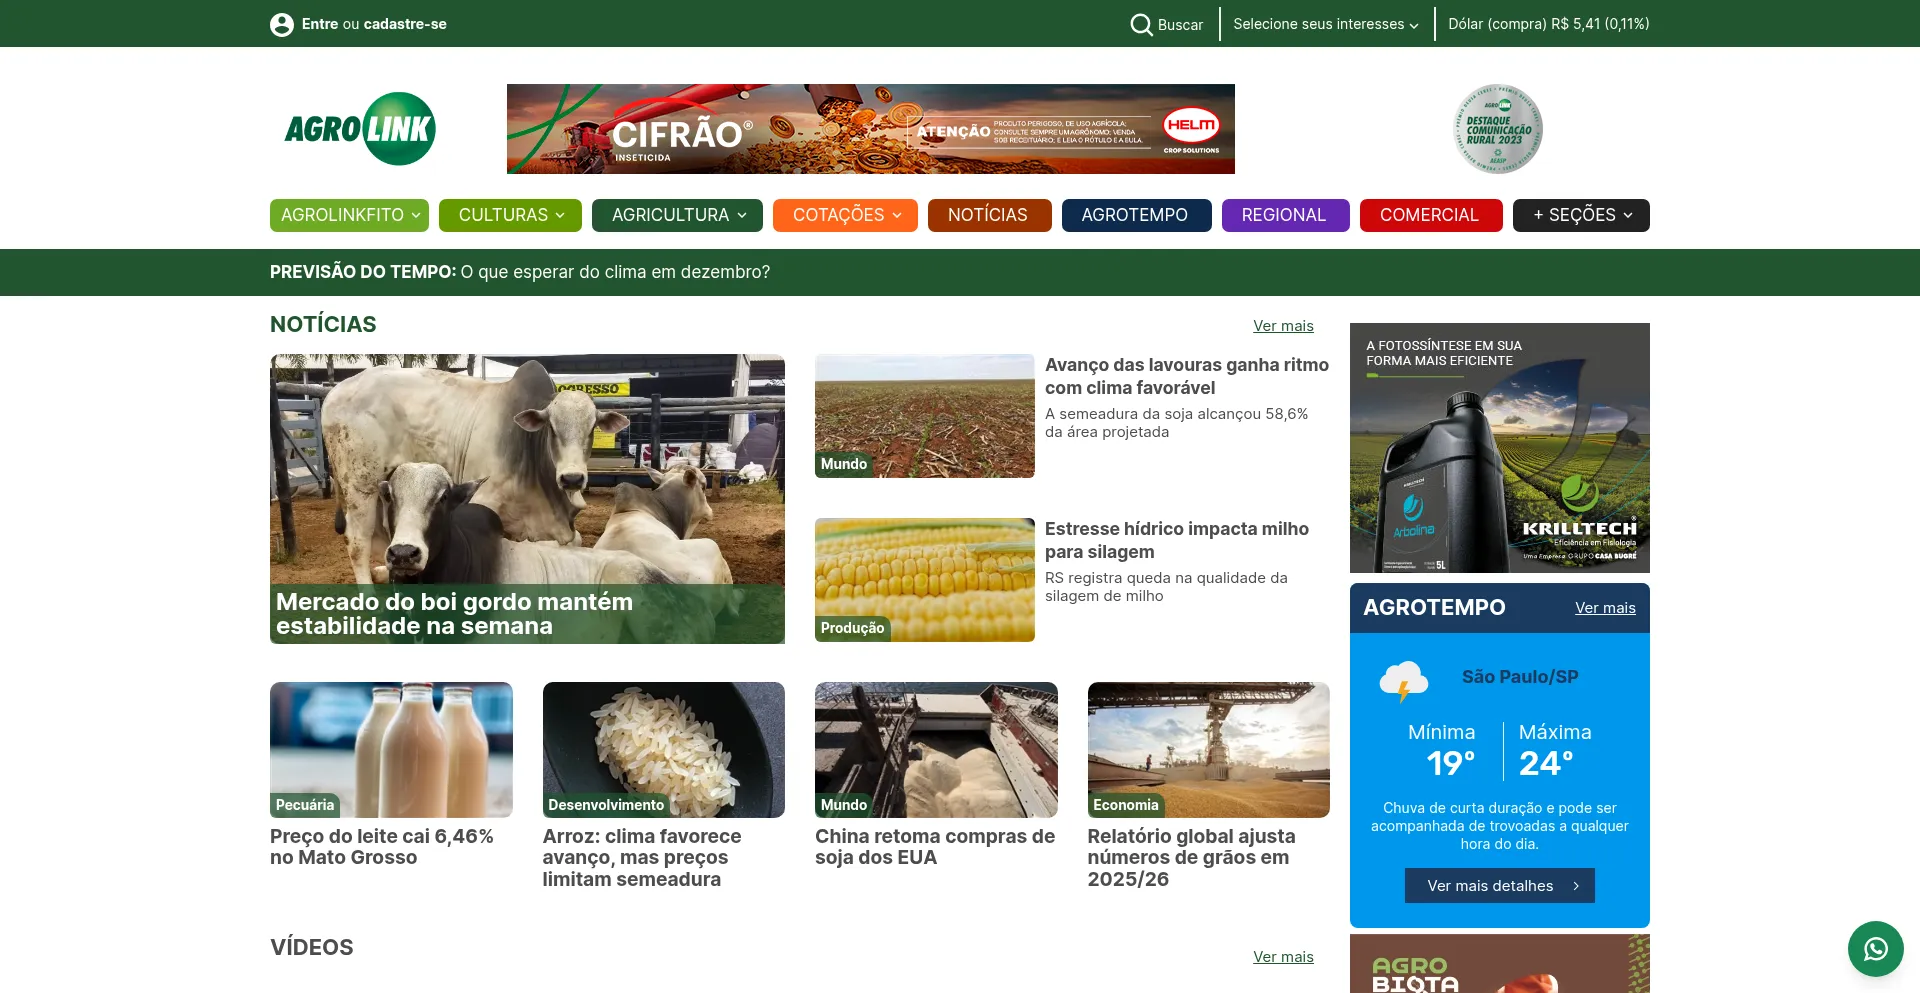Click the arrow on the Ver mais detalhes button
The width and height of the screenshot is (1920, 993).
pos(1577,885)
